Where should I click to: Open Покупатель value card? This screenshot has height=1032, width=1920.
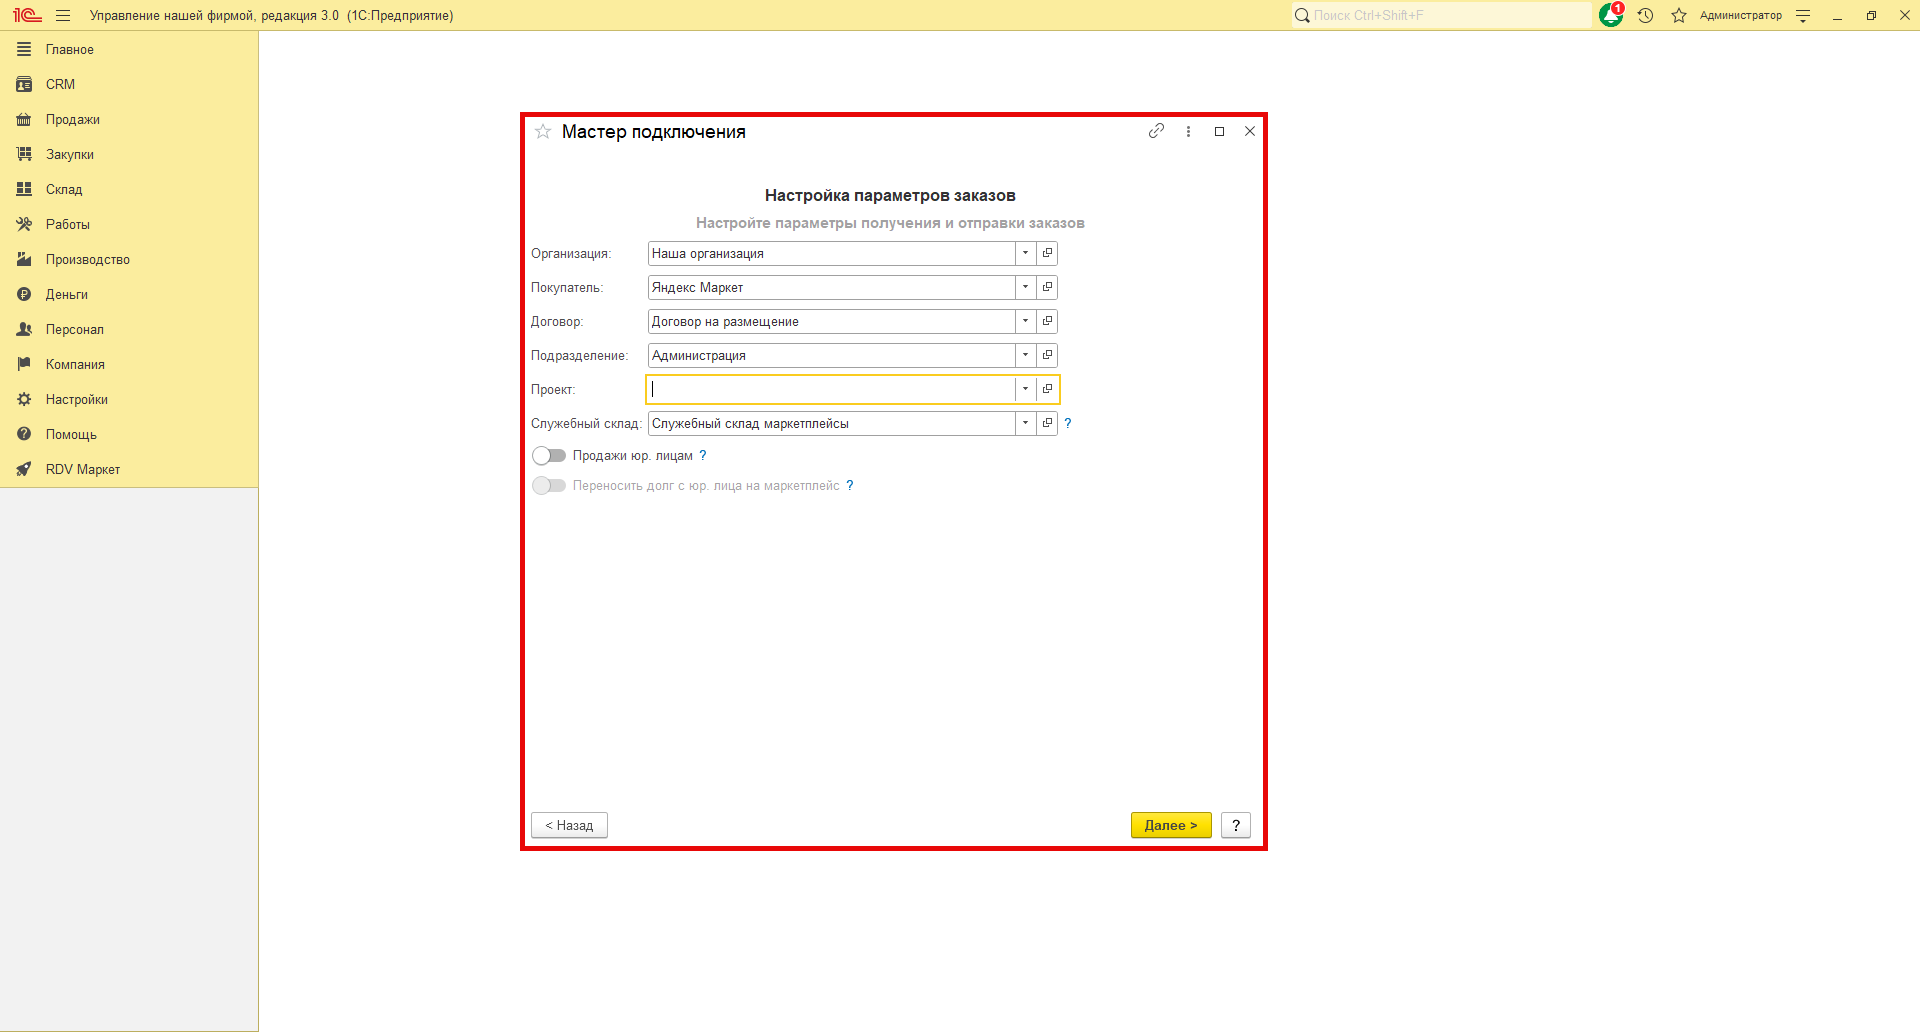coord(1047,287)
